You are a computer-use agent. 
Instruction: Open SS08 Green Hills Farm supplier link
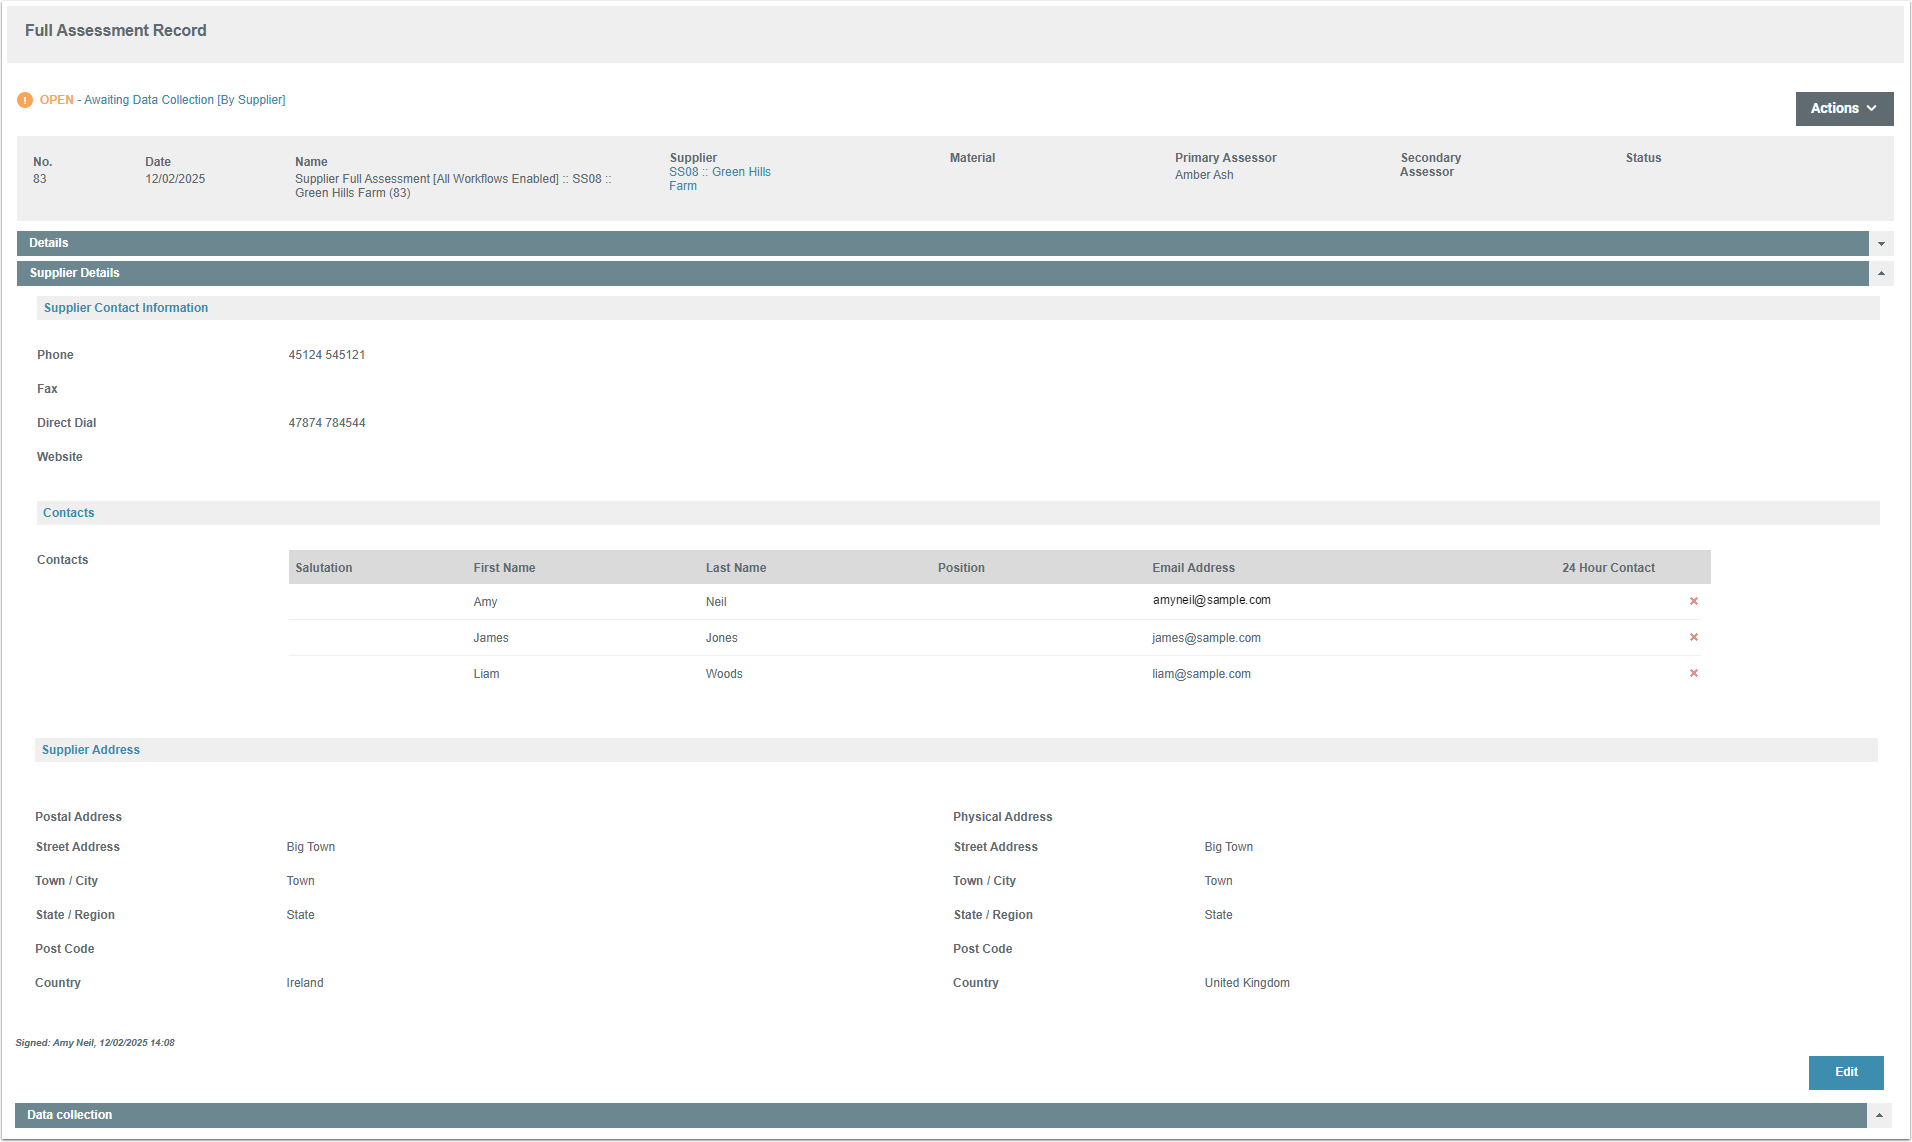pyautogui.click(x=719, y=178)
